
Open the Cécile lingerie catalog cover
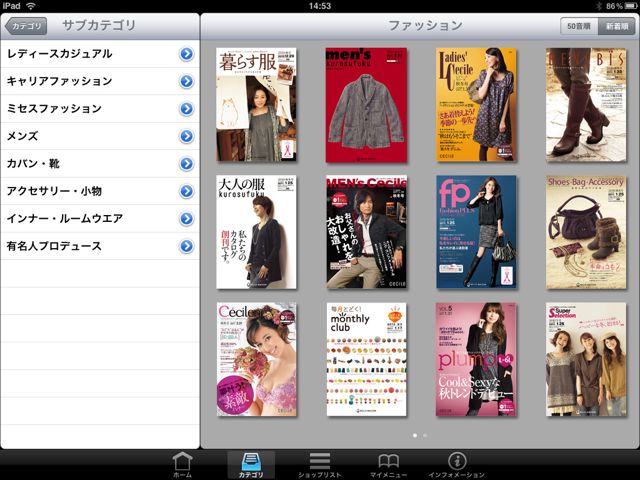(256, 360)
